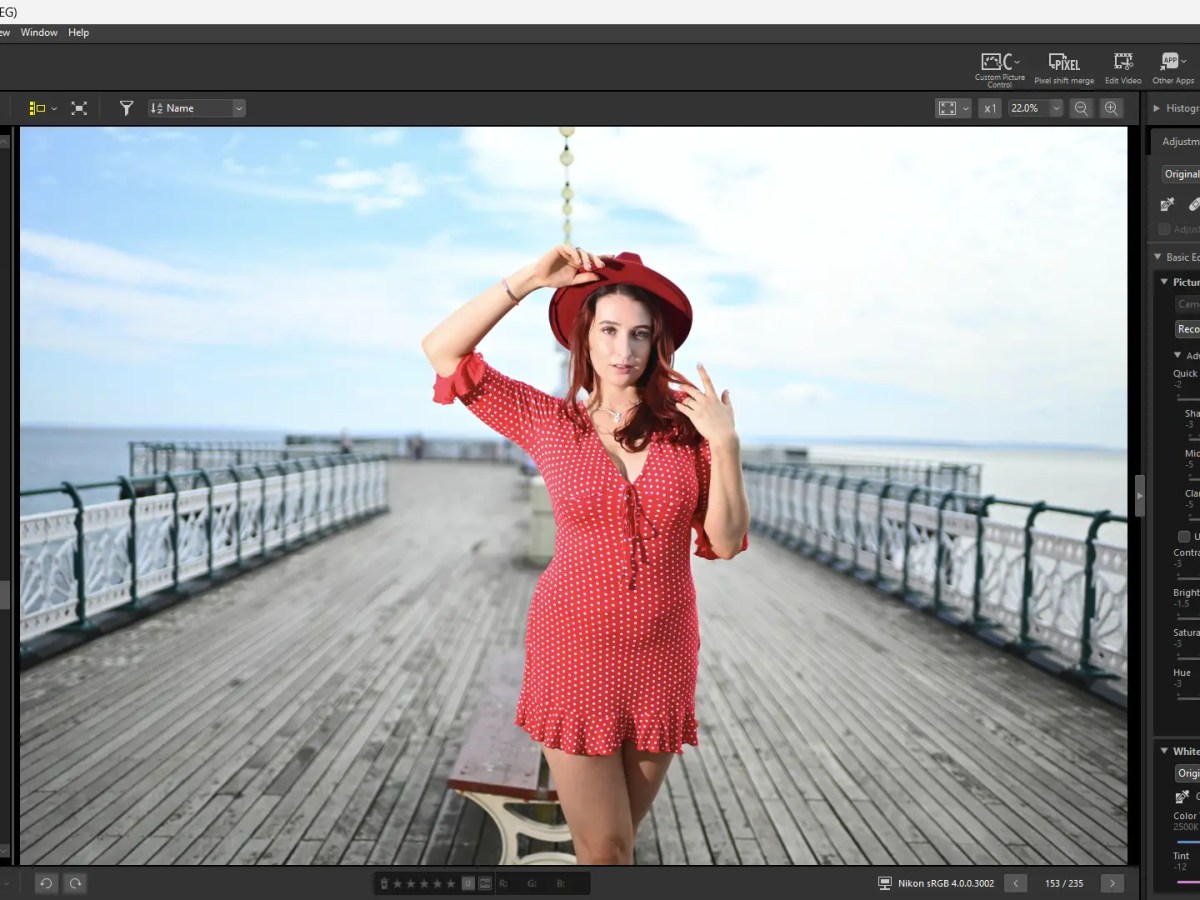Click the zoom in magnifier icon
The height and width of the screenshot is (900, 1200).
pyautogui.click(x=1111, y=107)
